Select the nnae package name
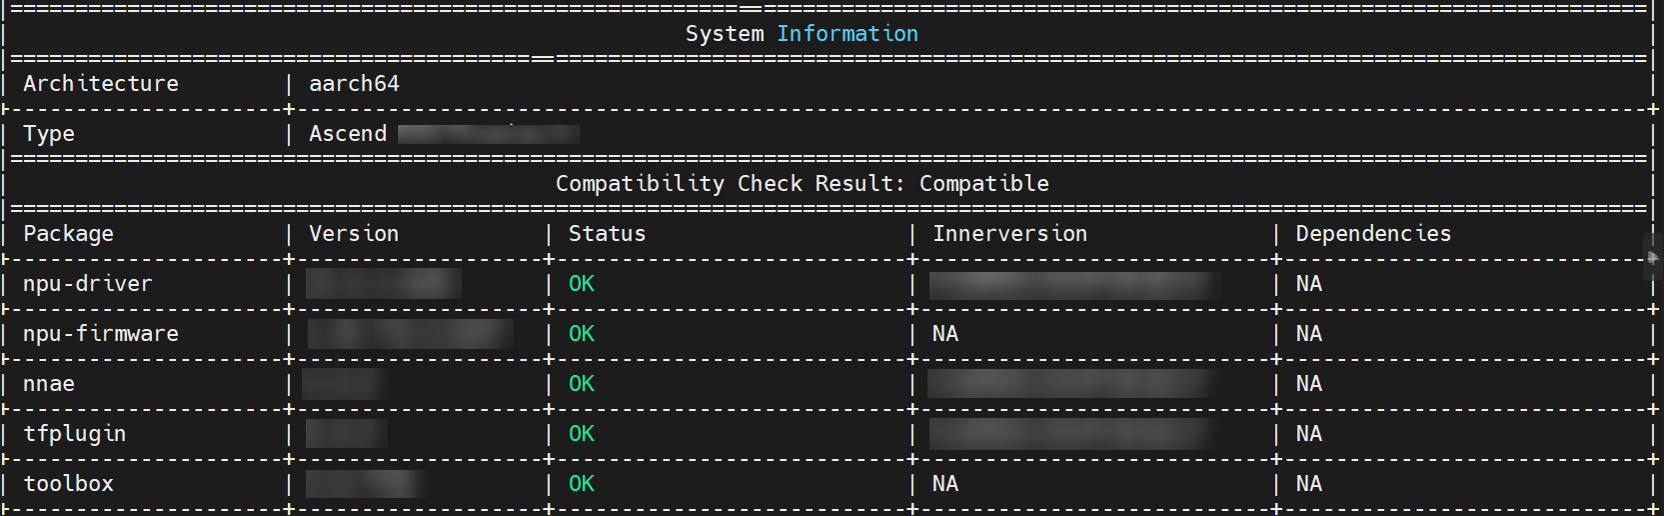The height and width of the screenshot is (516, 1664). [49, 384]
